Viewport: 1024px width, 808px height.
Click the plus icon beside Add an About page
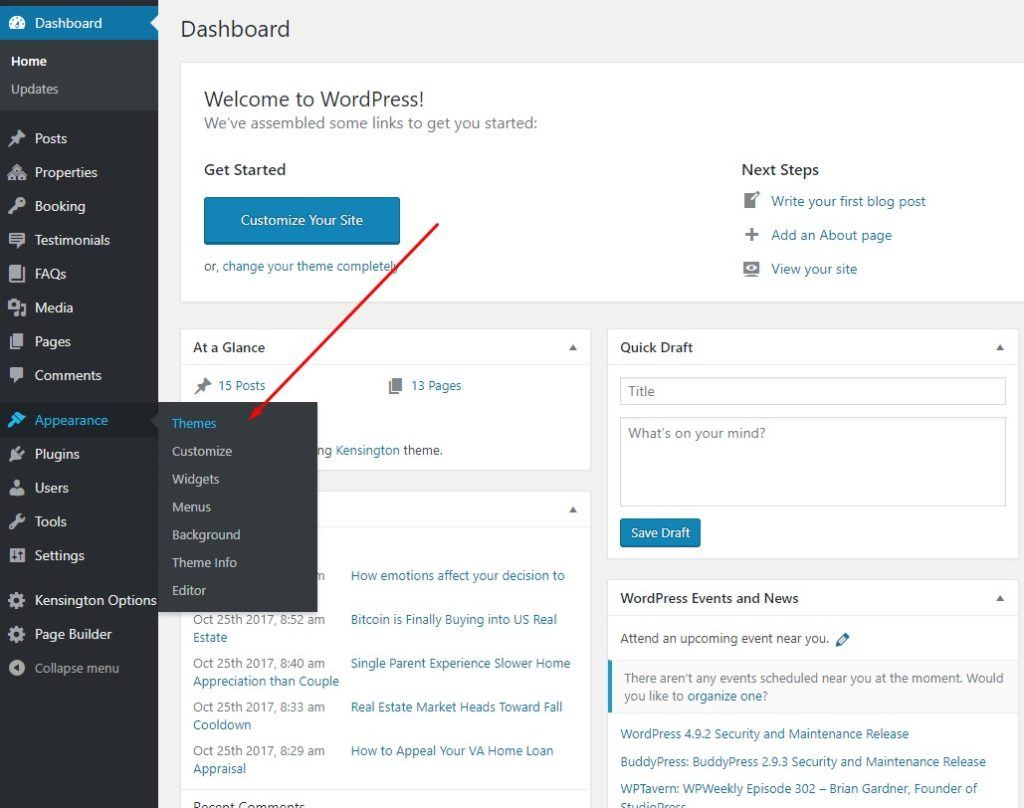coord(752,234)
